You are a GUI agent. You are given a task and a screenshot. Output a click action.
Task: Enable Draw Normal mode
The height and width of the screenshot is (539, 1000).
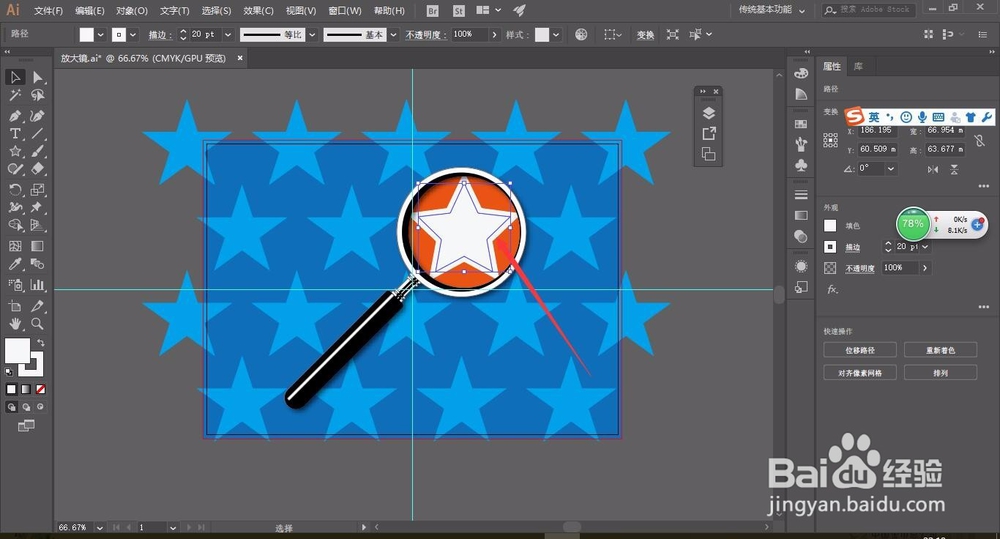[11, 407]
